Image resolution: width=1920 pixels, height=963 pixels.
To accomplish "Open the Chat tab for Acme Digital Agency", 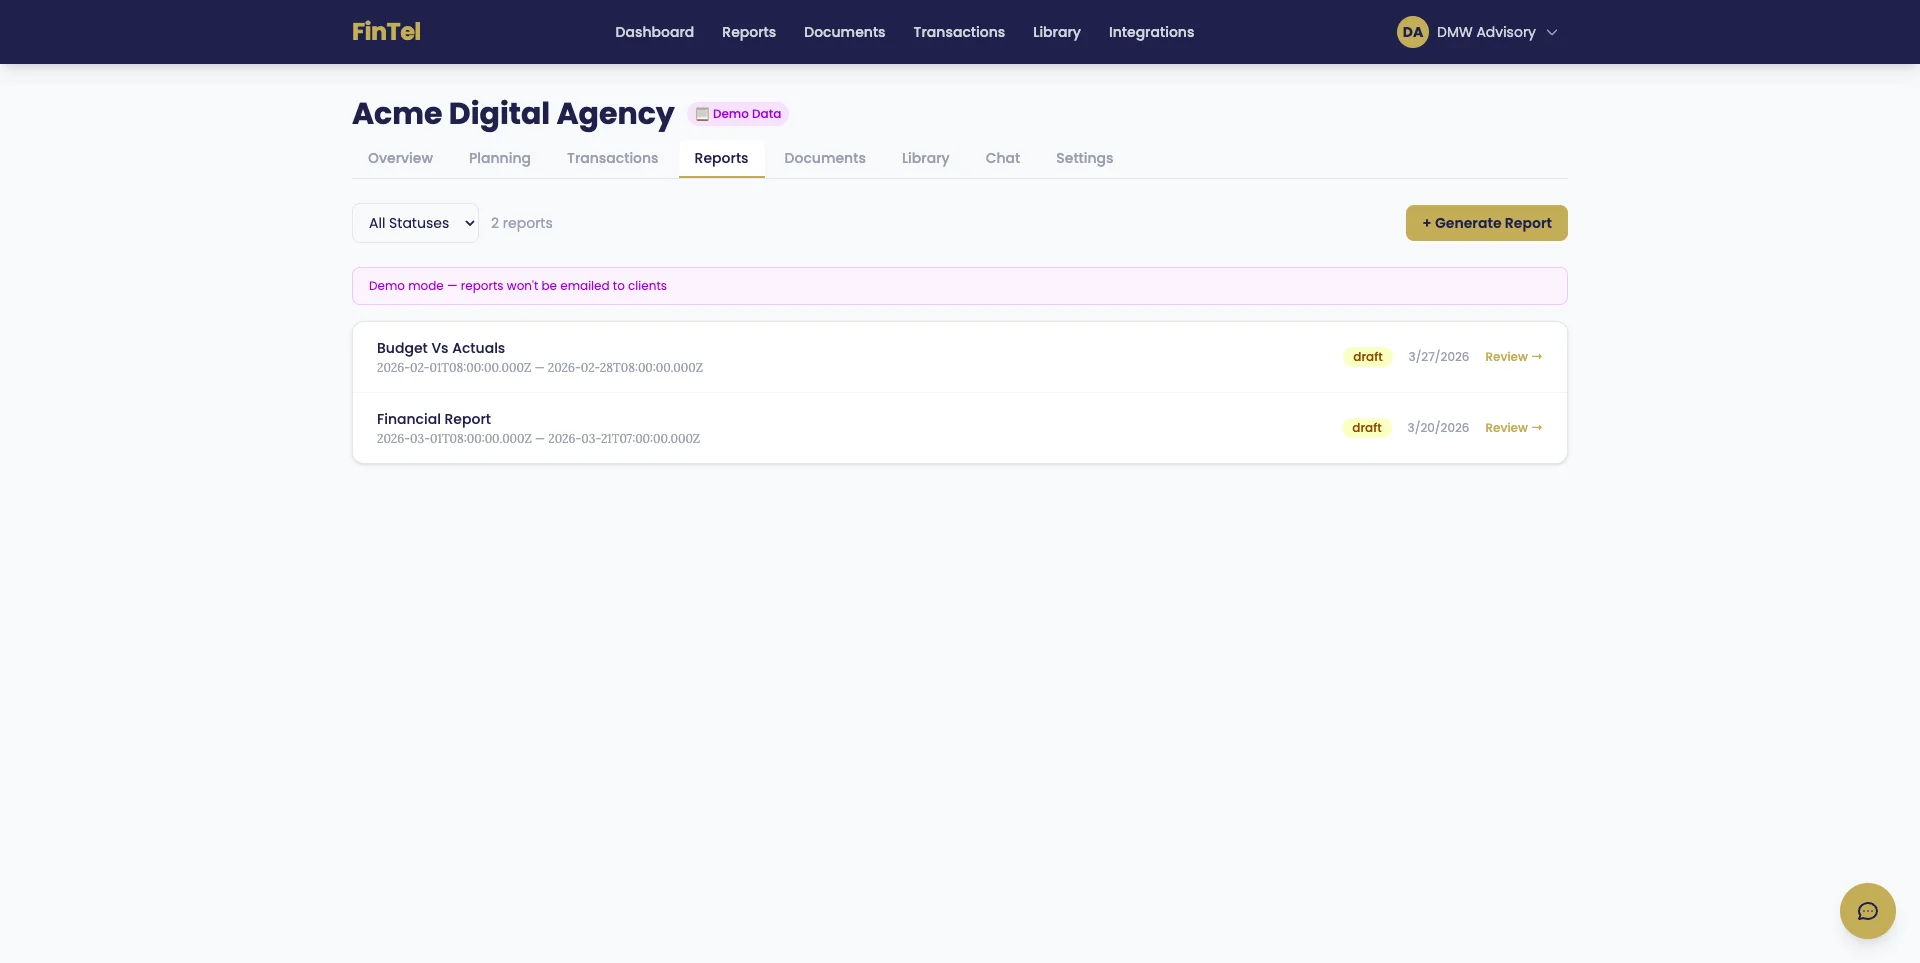I will click(x=1002, y=158).
